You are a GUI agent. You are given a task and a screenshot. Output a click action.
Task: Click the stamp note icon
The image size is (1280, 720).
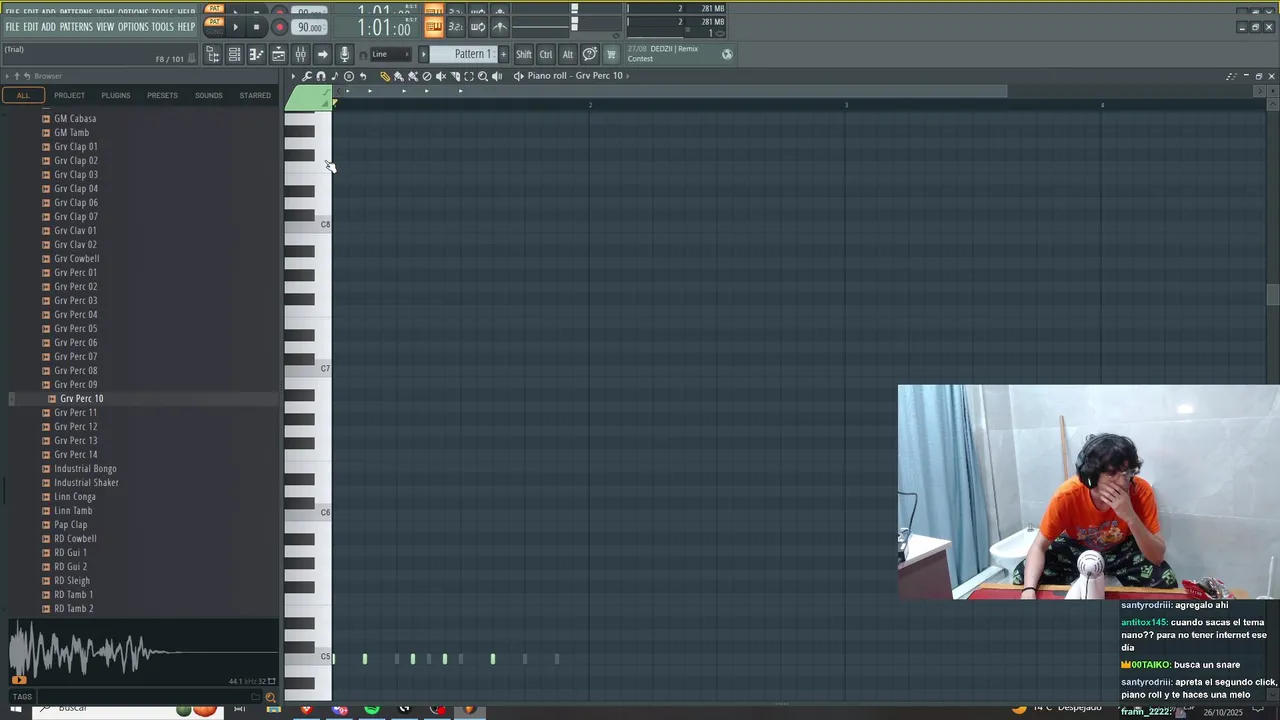(x=335, y=76)
